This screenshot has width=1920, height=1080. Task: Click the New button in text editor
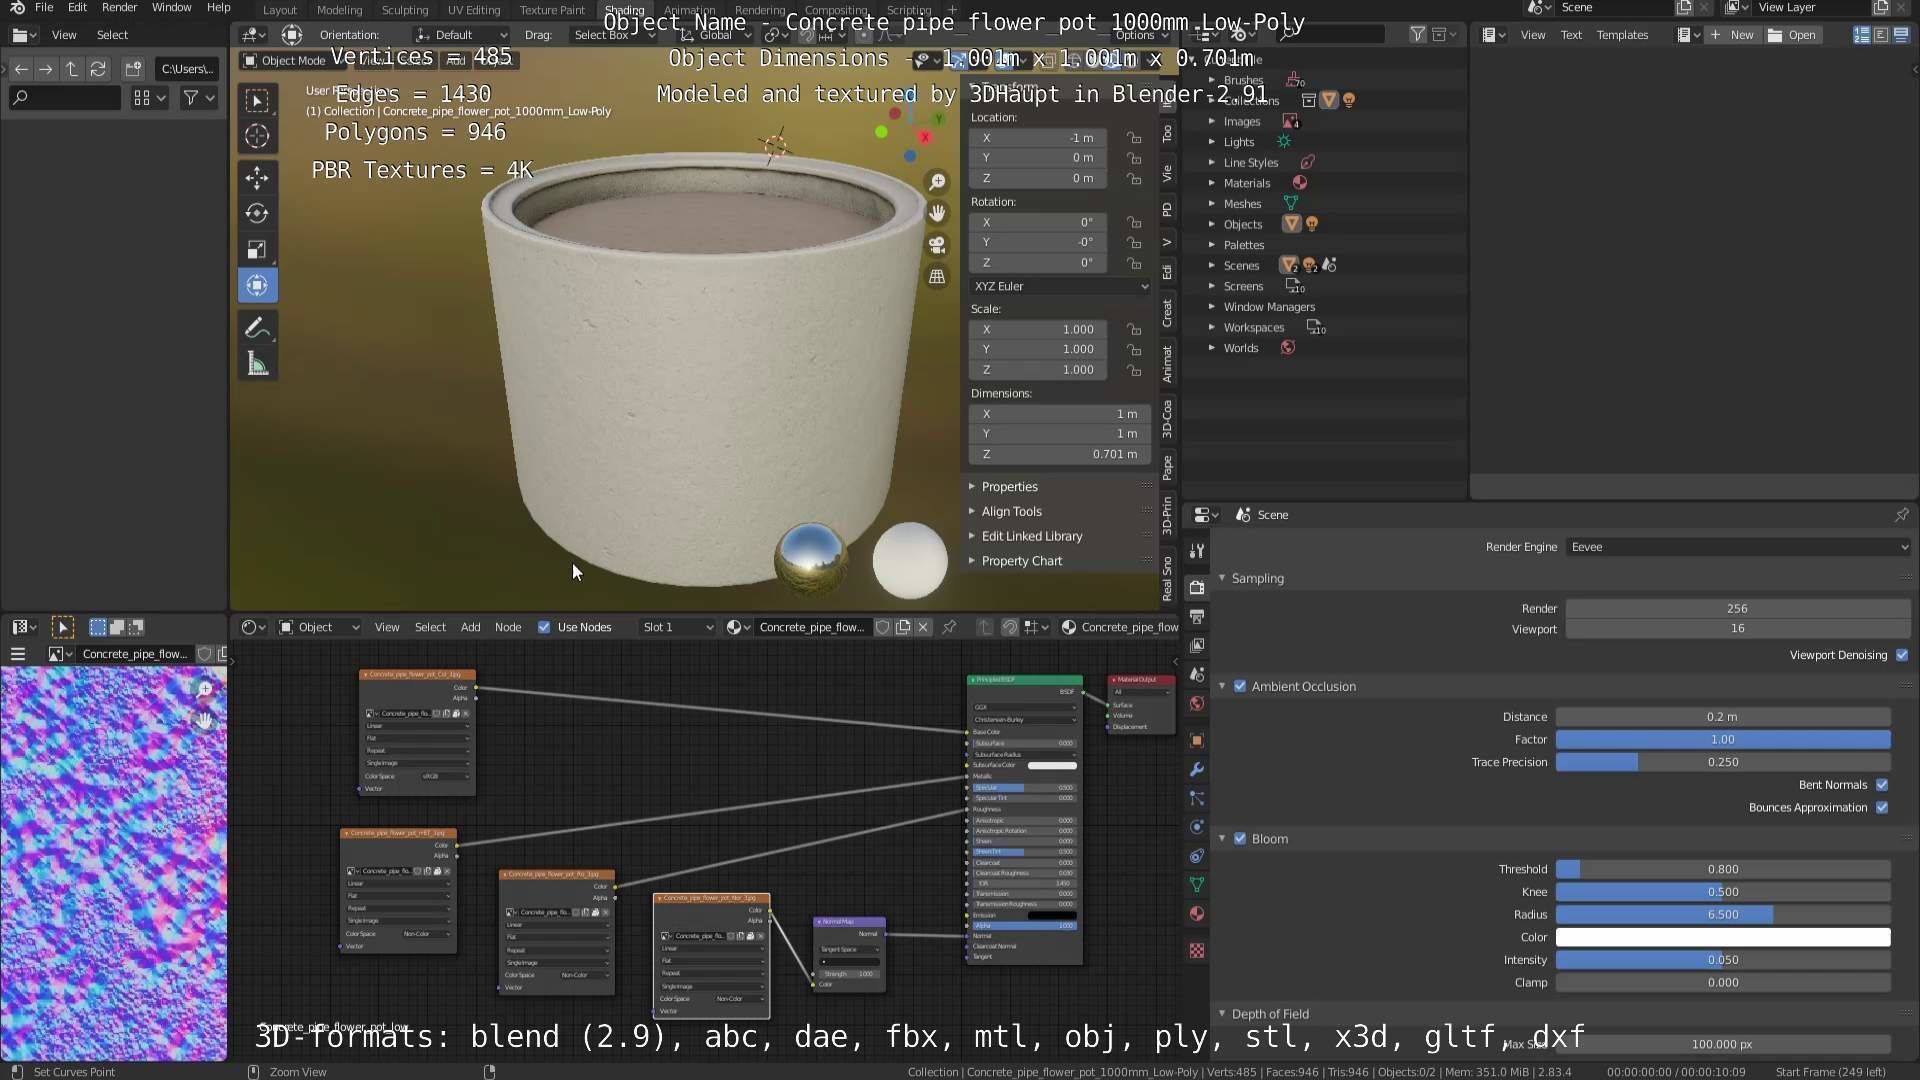point(1733,35)
